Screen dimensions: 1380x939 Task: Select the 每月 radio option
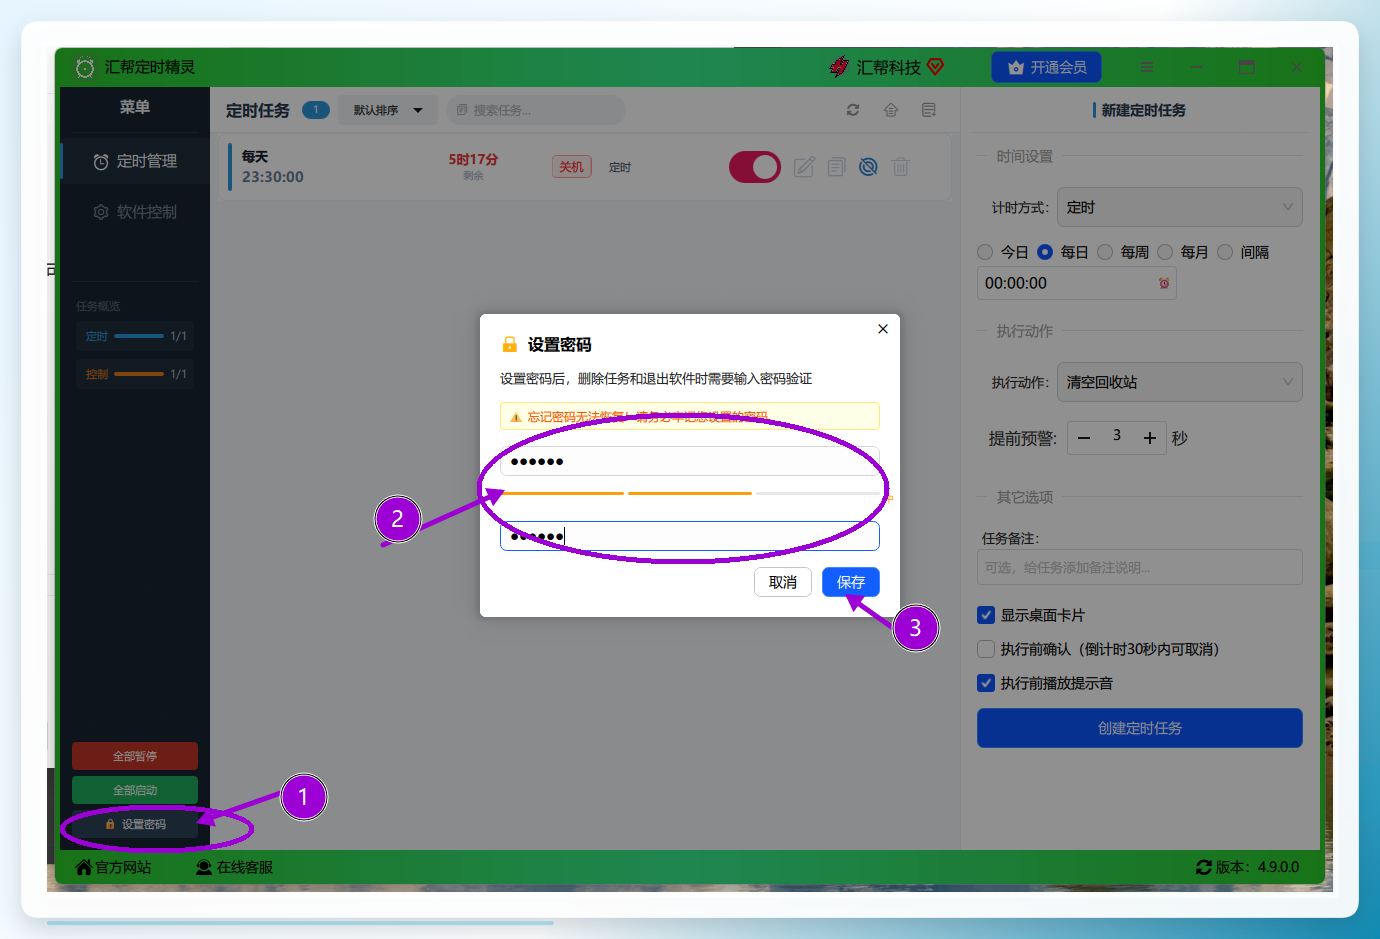[1165, 252]
